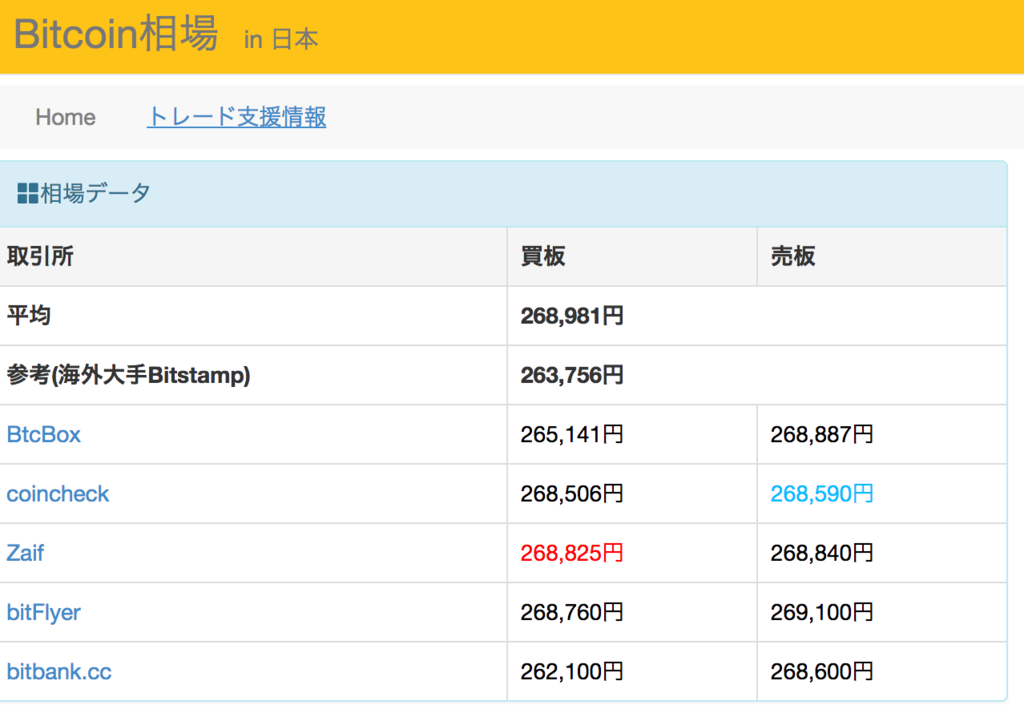The height and width of the screenshot is (713, 1024).
Task: Select bitbank.cc ask 268,600円
Action: pyautogui.click(x=822, y=672)
